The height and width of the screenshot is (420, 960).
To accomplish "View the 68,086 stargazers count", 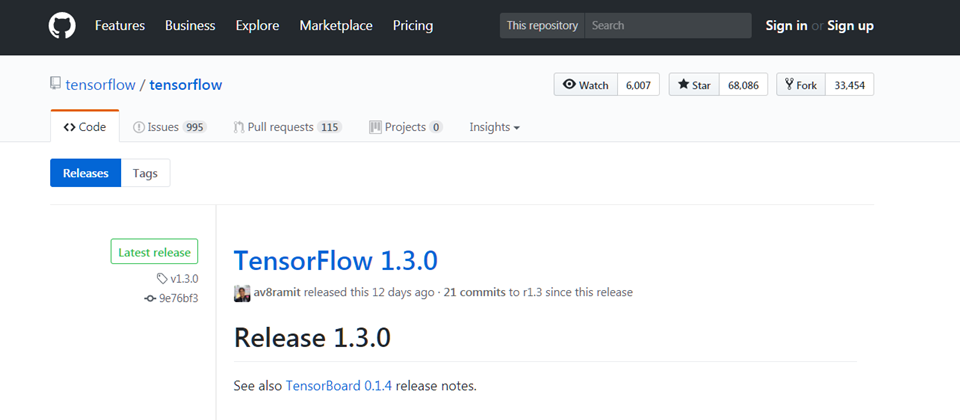I will [743, 85].
